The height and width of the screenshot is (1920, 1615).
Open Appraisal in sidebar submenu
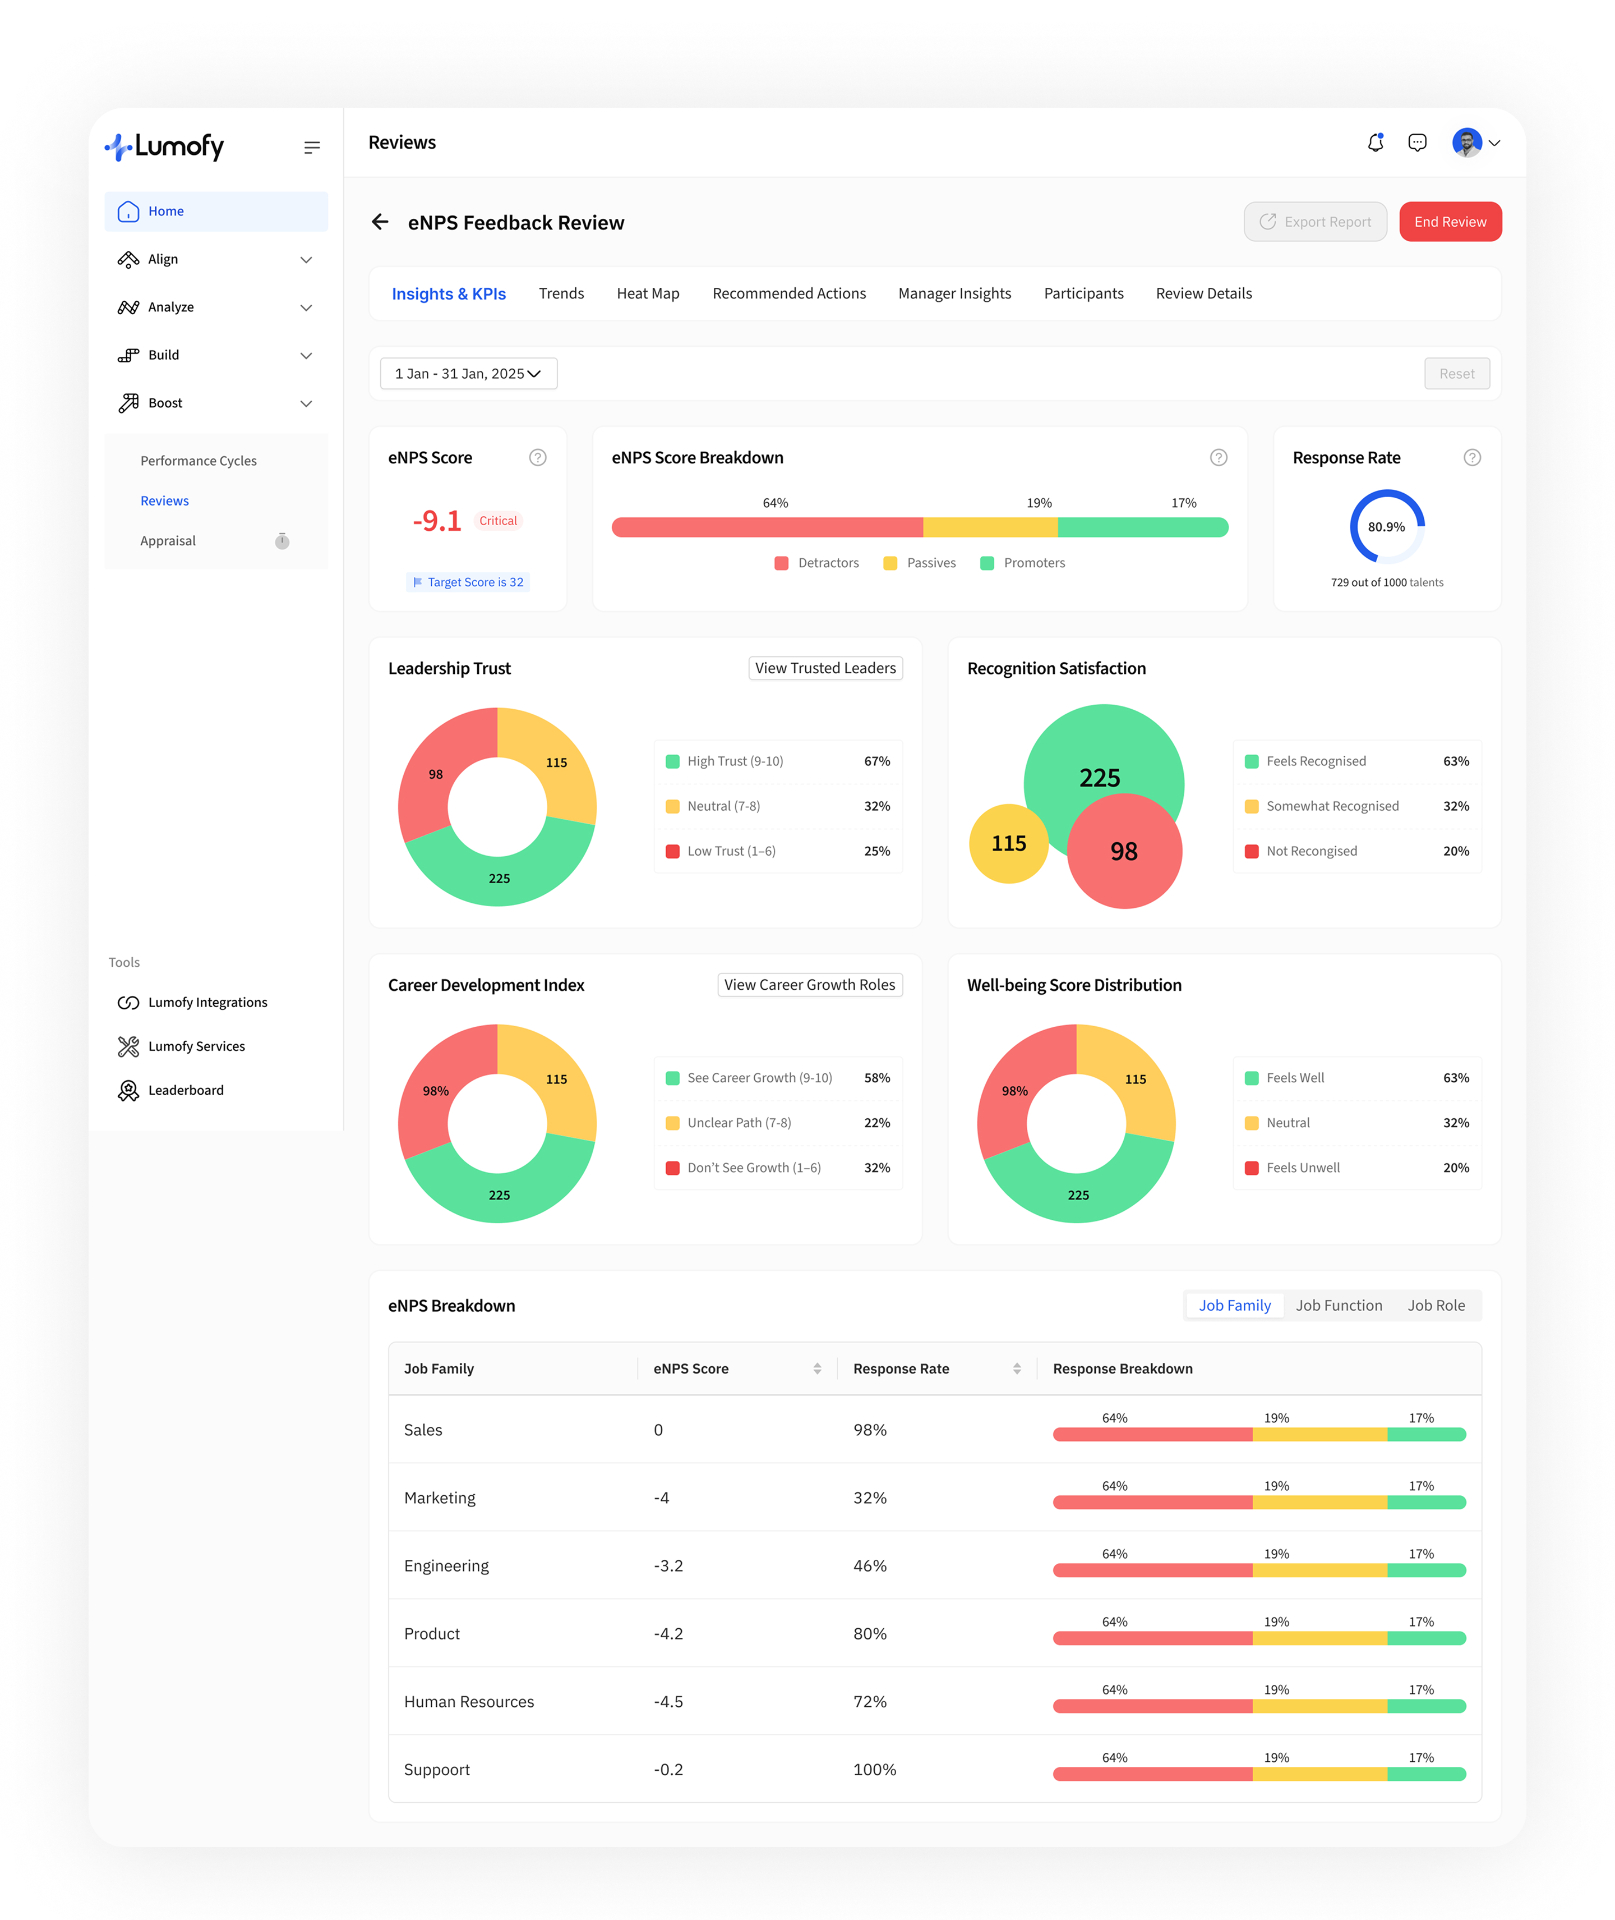[x=168, y=541]
